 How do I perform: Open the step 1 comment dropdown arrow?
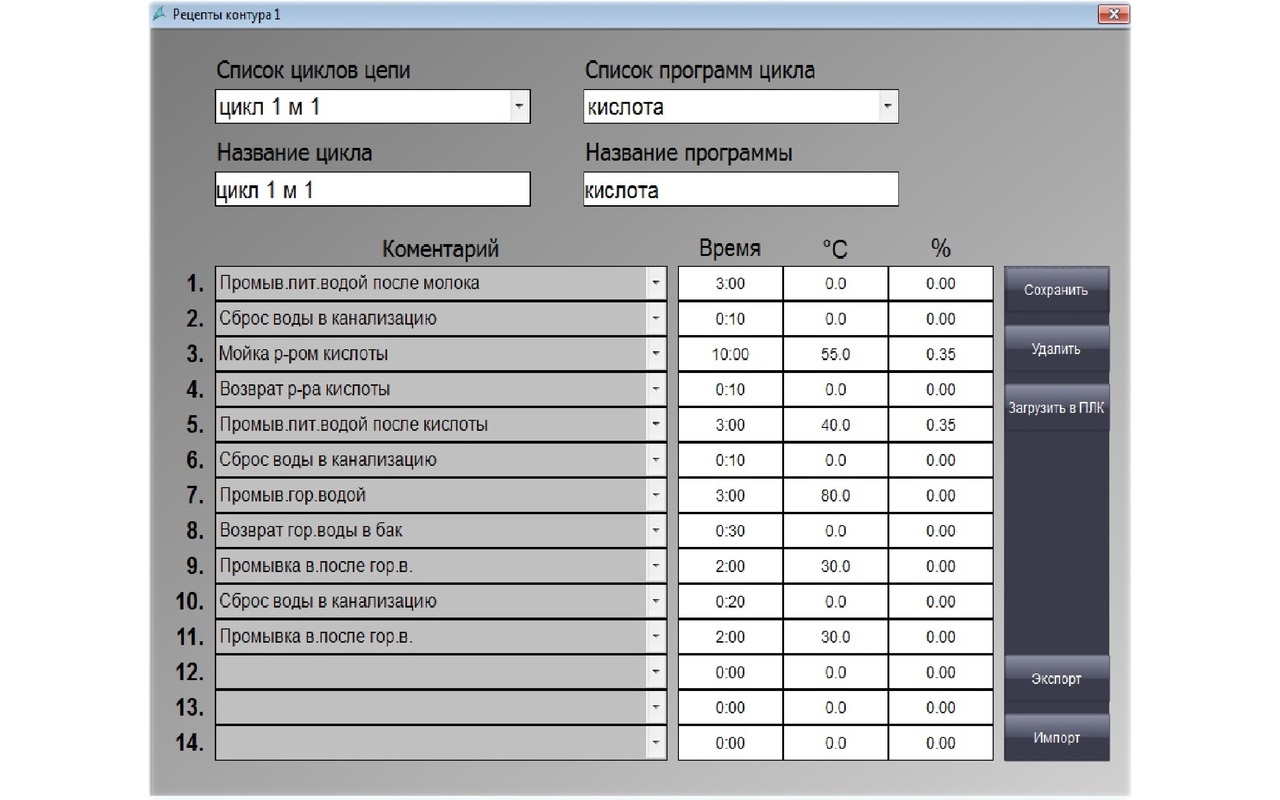(x=656, y=284)
